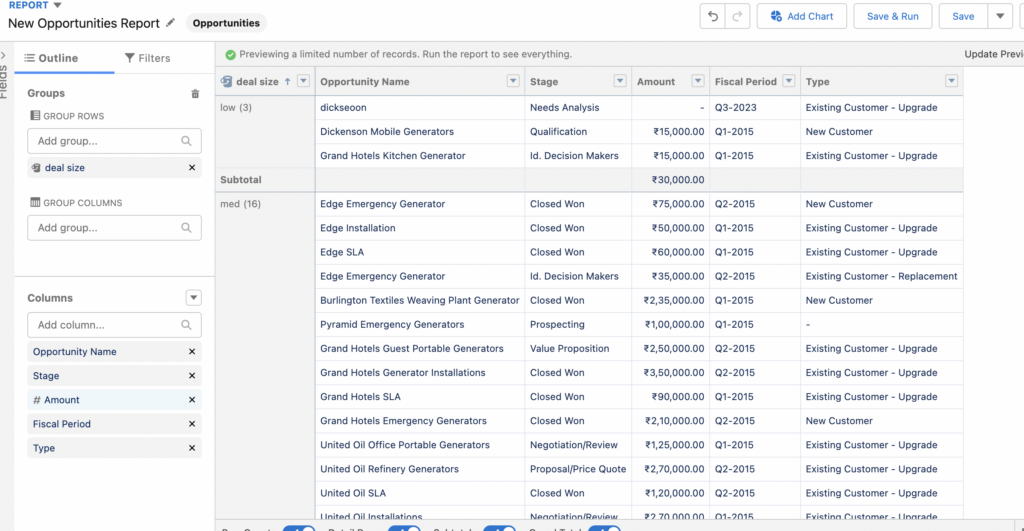Open Opportunity Name column menu

[513, 81]
